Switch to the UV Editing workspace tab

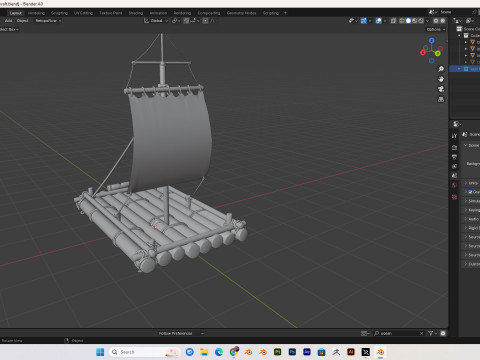click(x=83, y=13)
